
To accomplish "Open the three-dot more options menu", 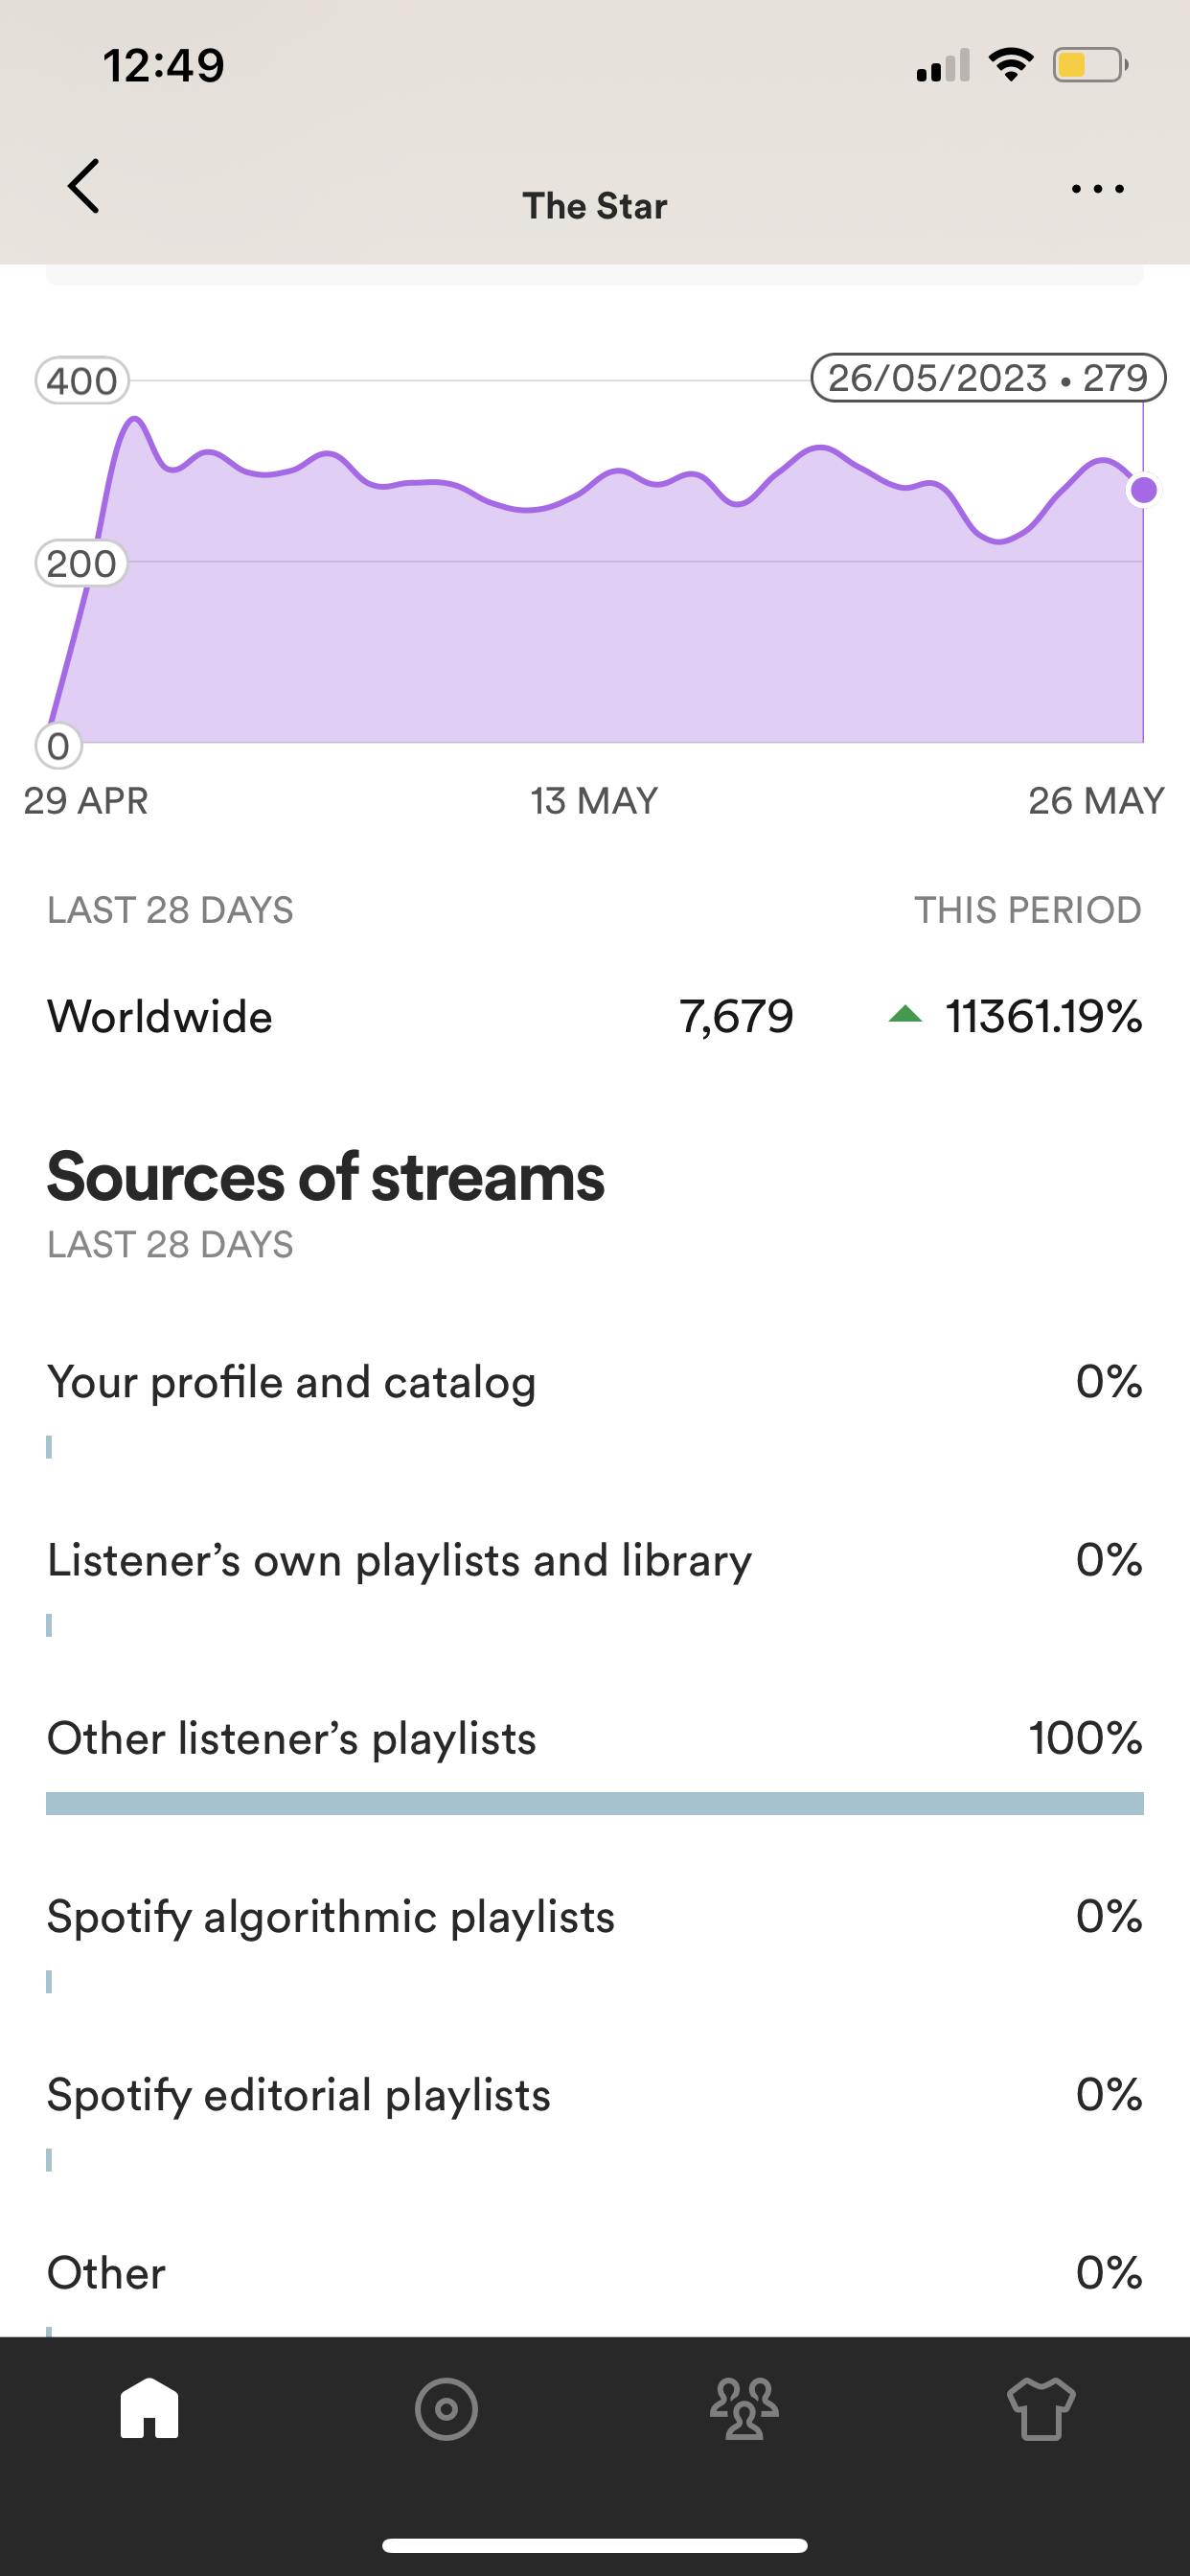I will pyautogui.click(x=1097, y=189).
